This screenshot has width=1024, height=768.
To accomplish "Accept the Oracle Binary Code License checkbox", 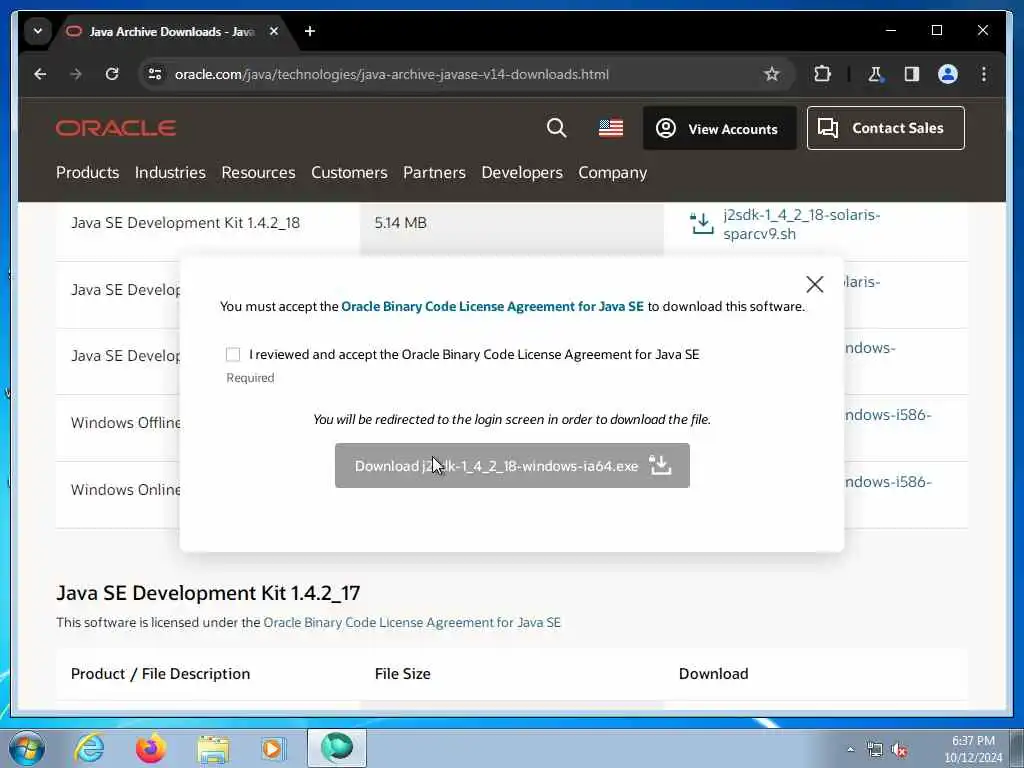I will tap(232, 354).
